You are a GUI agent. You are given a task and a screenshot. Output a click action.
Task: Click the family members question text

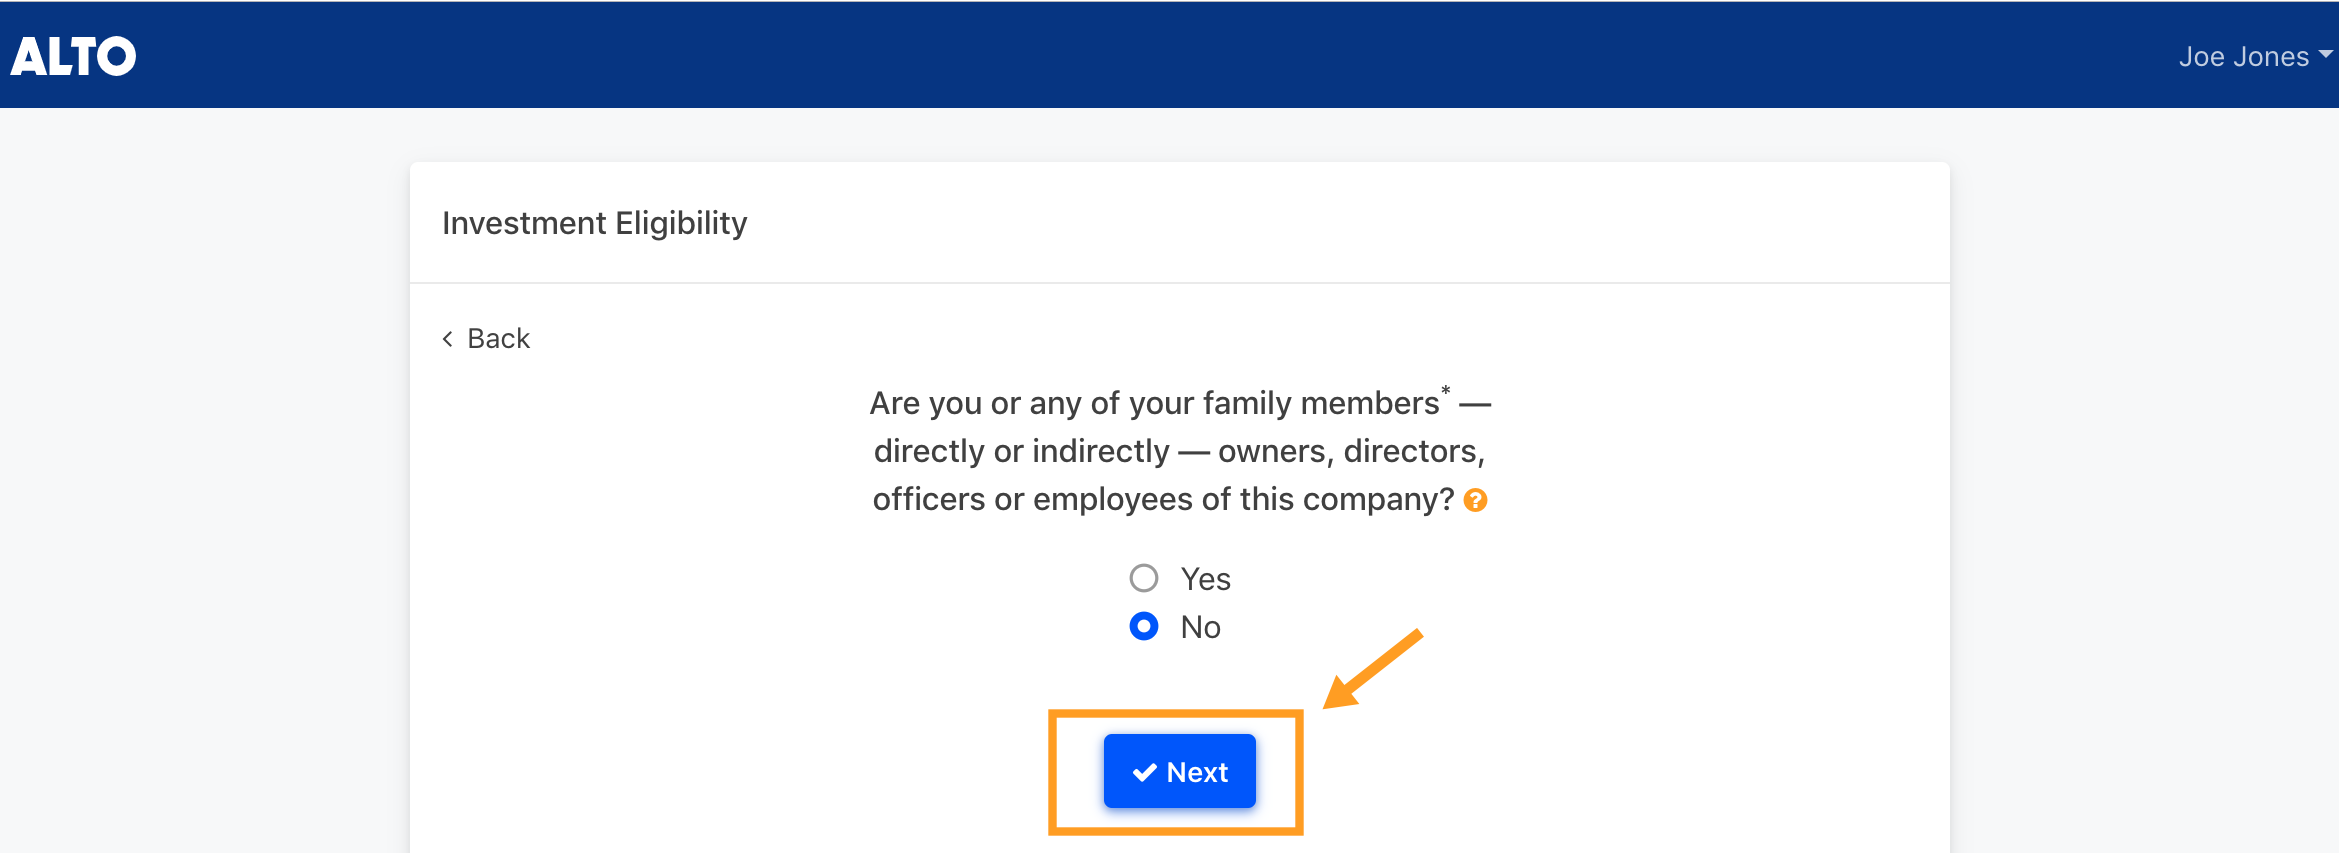[x=1180, y=451]
